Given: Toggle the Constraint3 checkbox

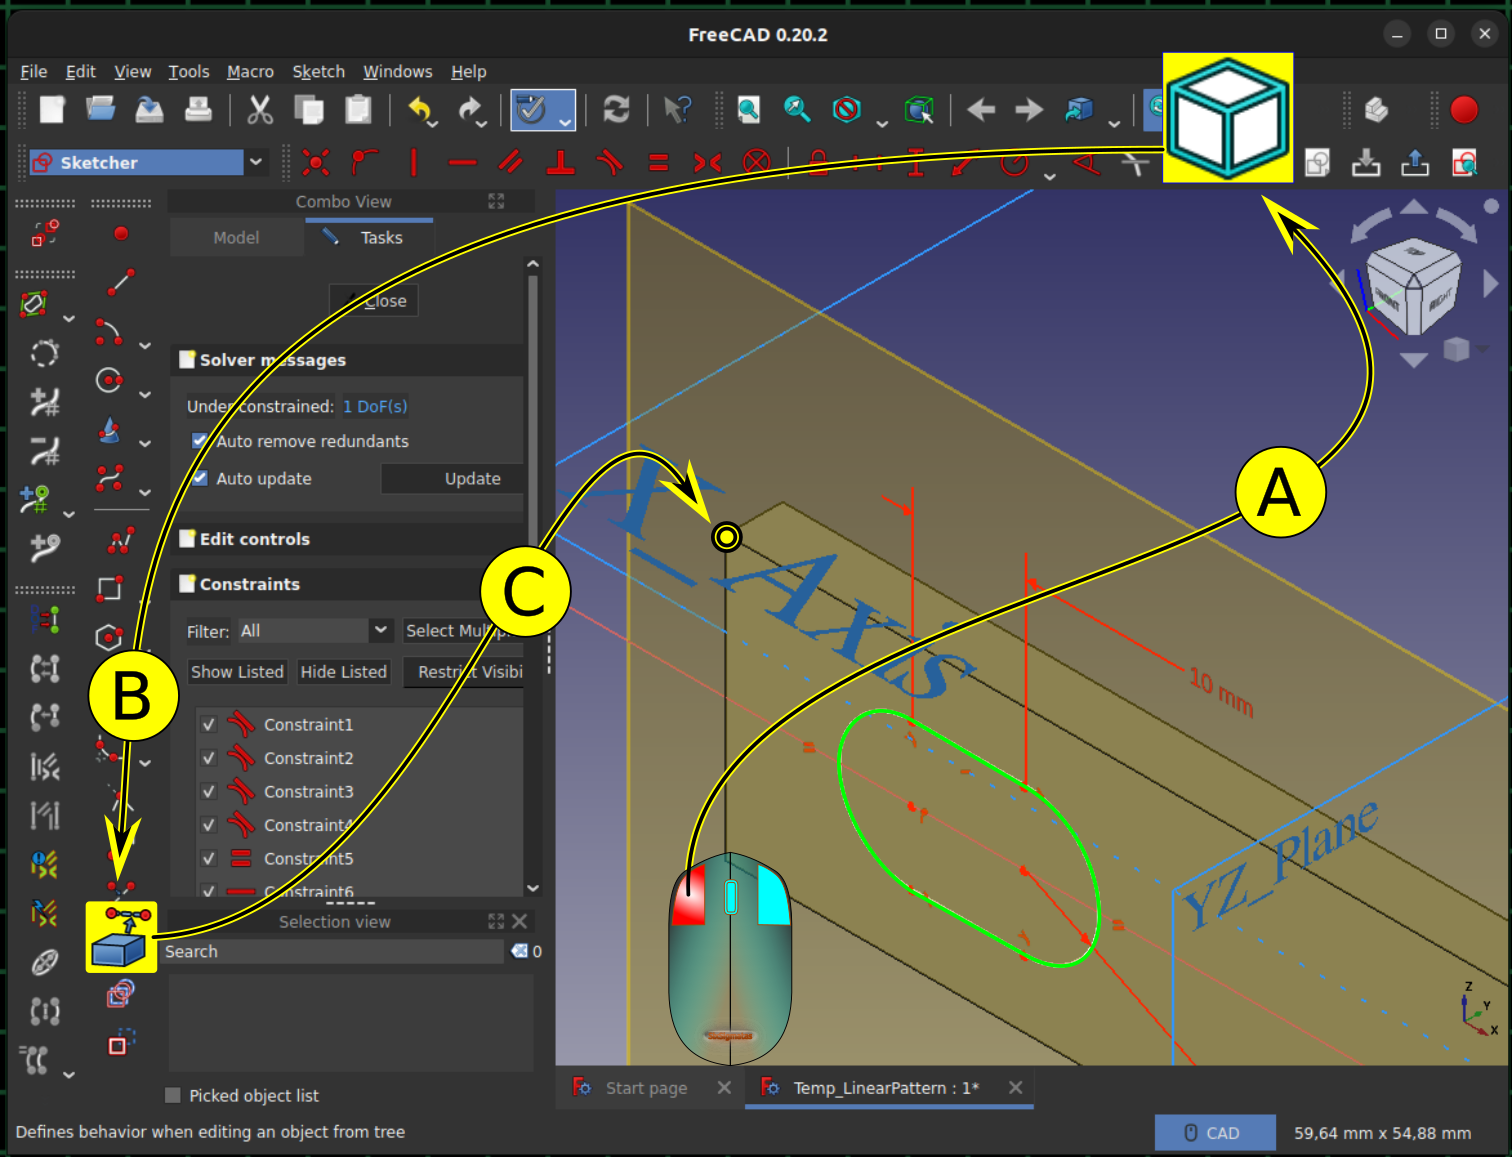Looking at the screenshot, I should pyautogui.click(x=209, y=792).
